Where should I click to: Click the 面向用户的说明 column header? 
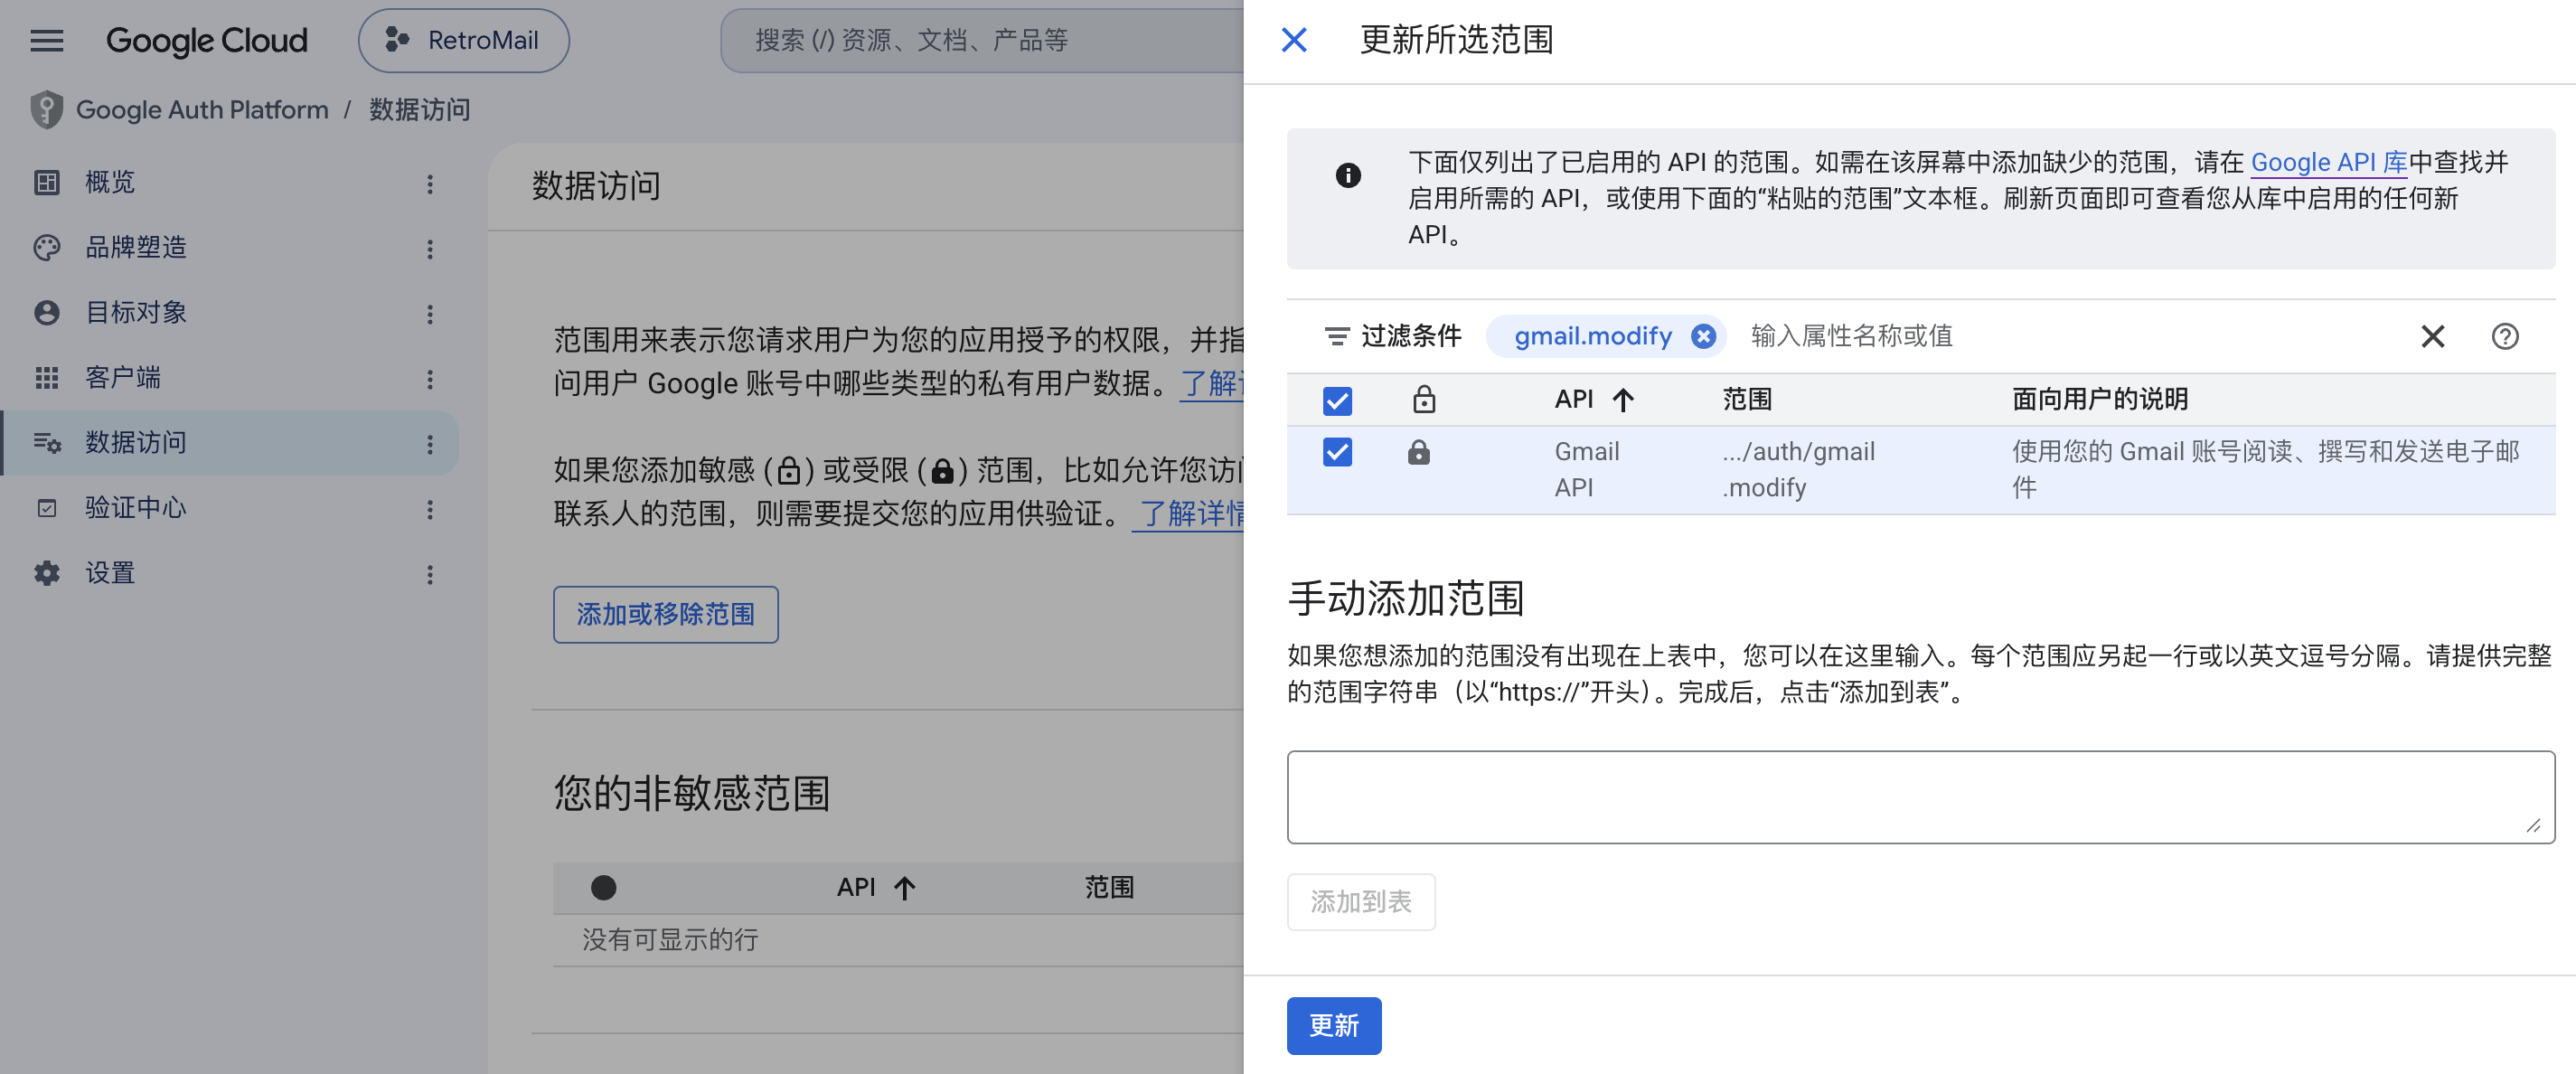click(2100, 400)
